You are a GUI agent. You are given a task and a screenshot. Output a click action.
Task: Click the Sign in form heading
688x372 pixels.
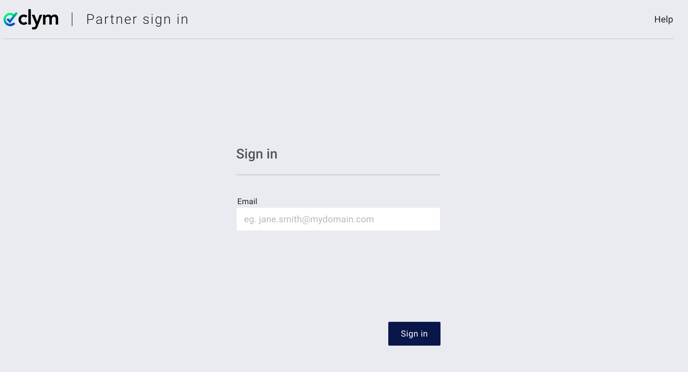[x=257, y=154]
